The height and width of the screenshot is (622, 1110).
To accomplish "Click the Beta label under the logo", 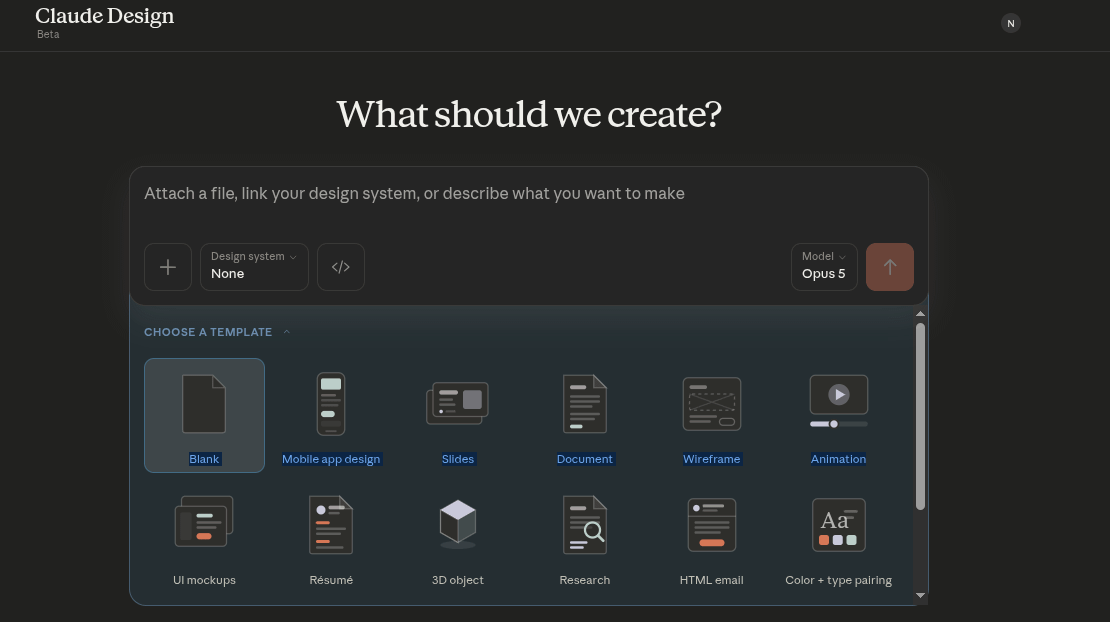I will tap(48, 34).
